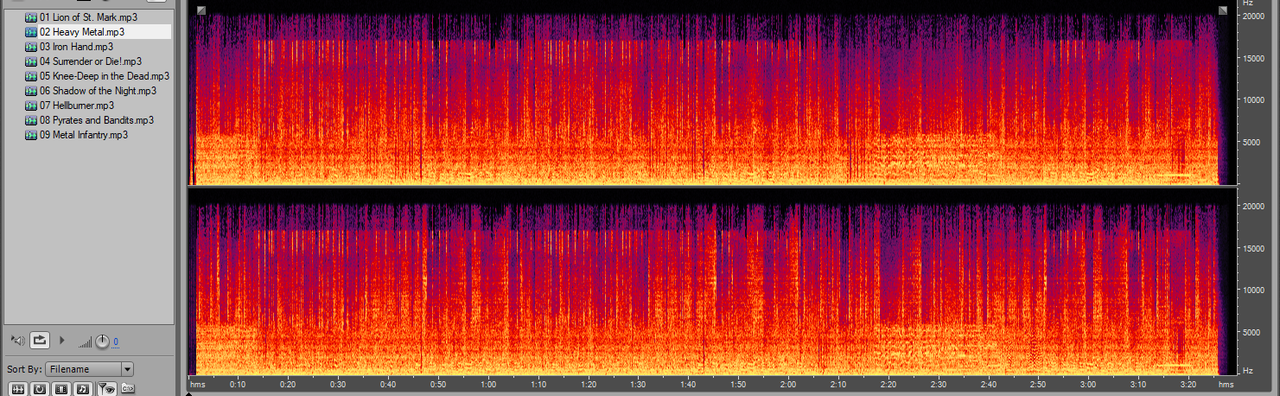Screen dimensions: 1280x396
Task: Toggle the Auto-play speaker icon
Action: point(18,340)
